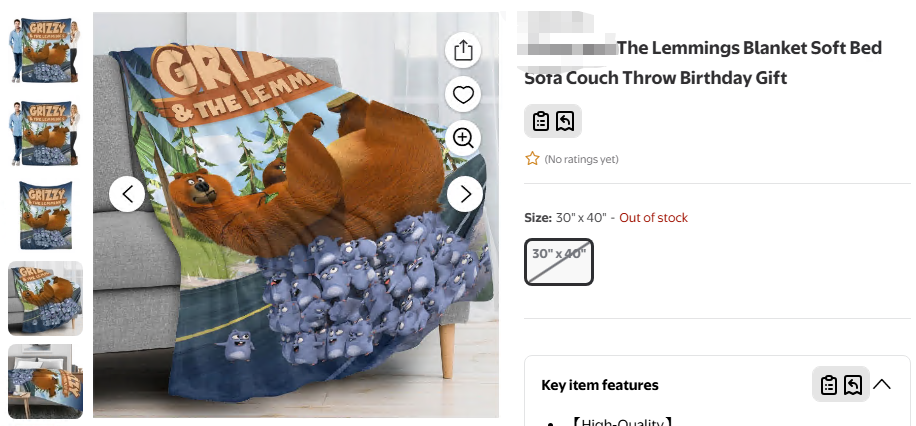Go to previous product image arrow

point(127,194)
